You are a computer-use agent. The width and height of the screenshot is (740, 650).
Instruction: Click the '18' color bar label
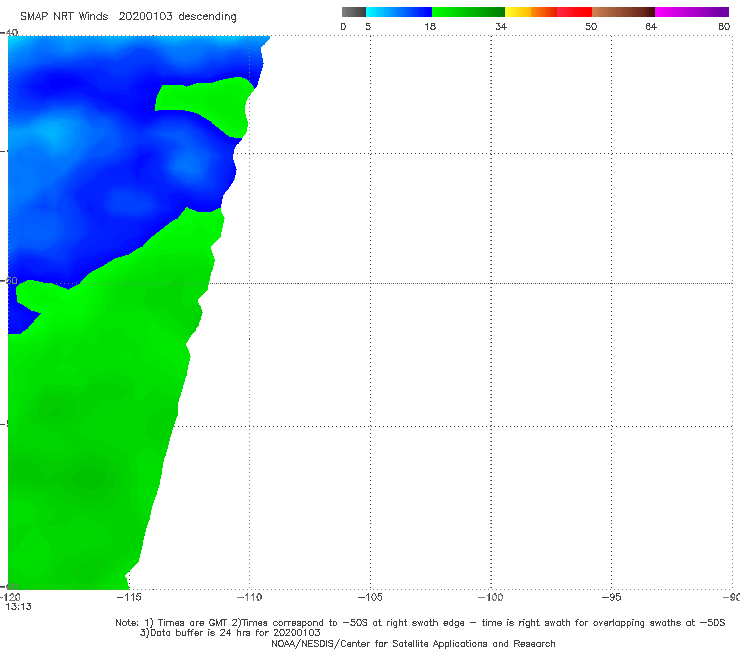tap(430, 26)
